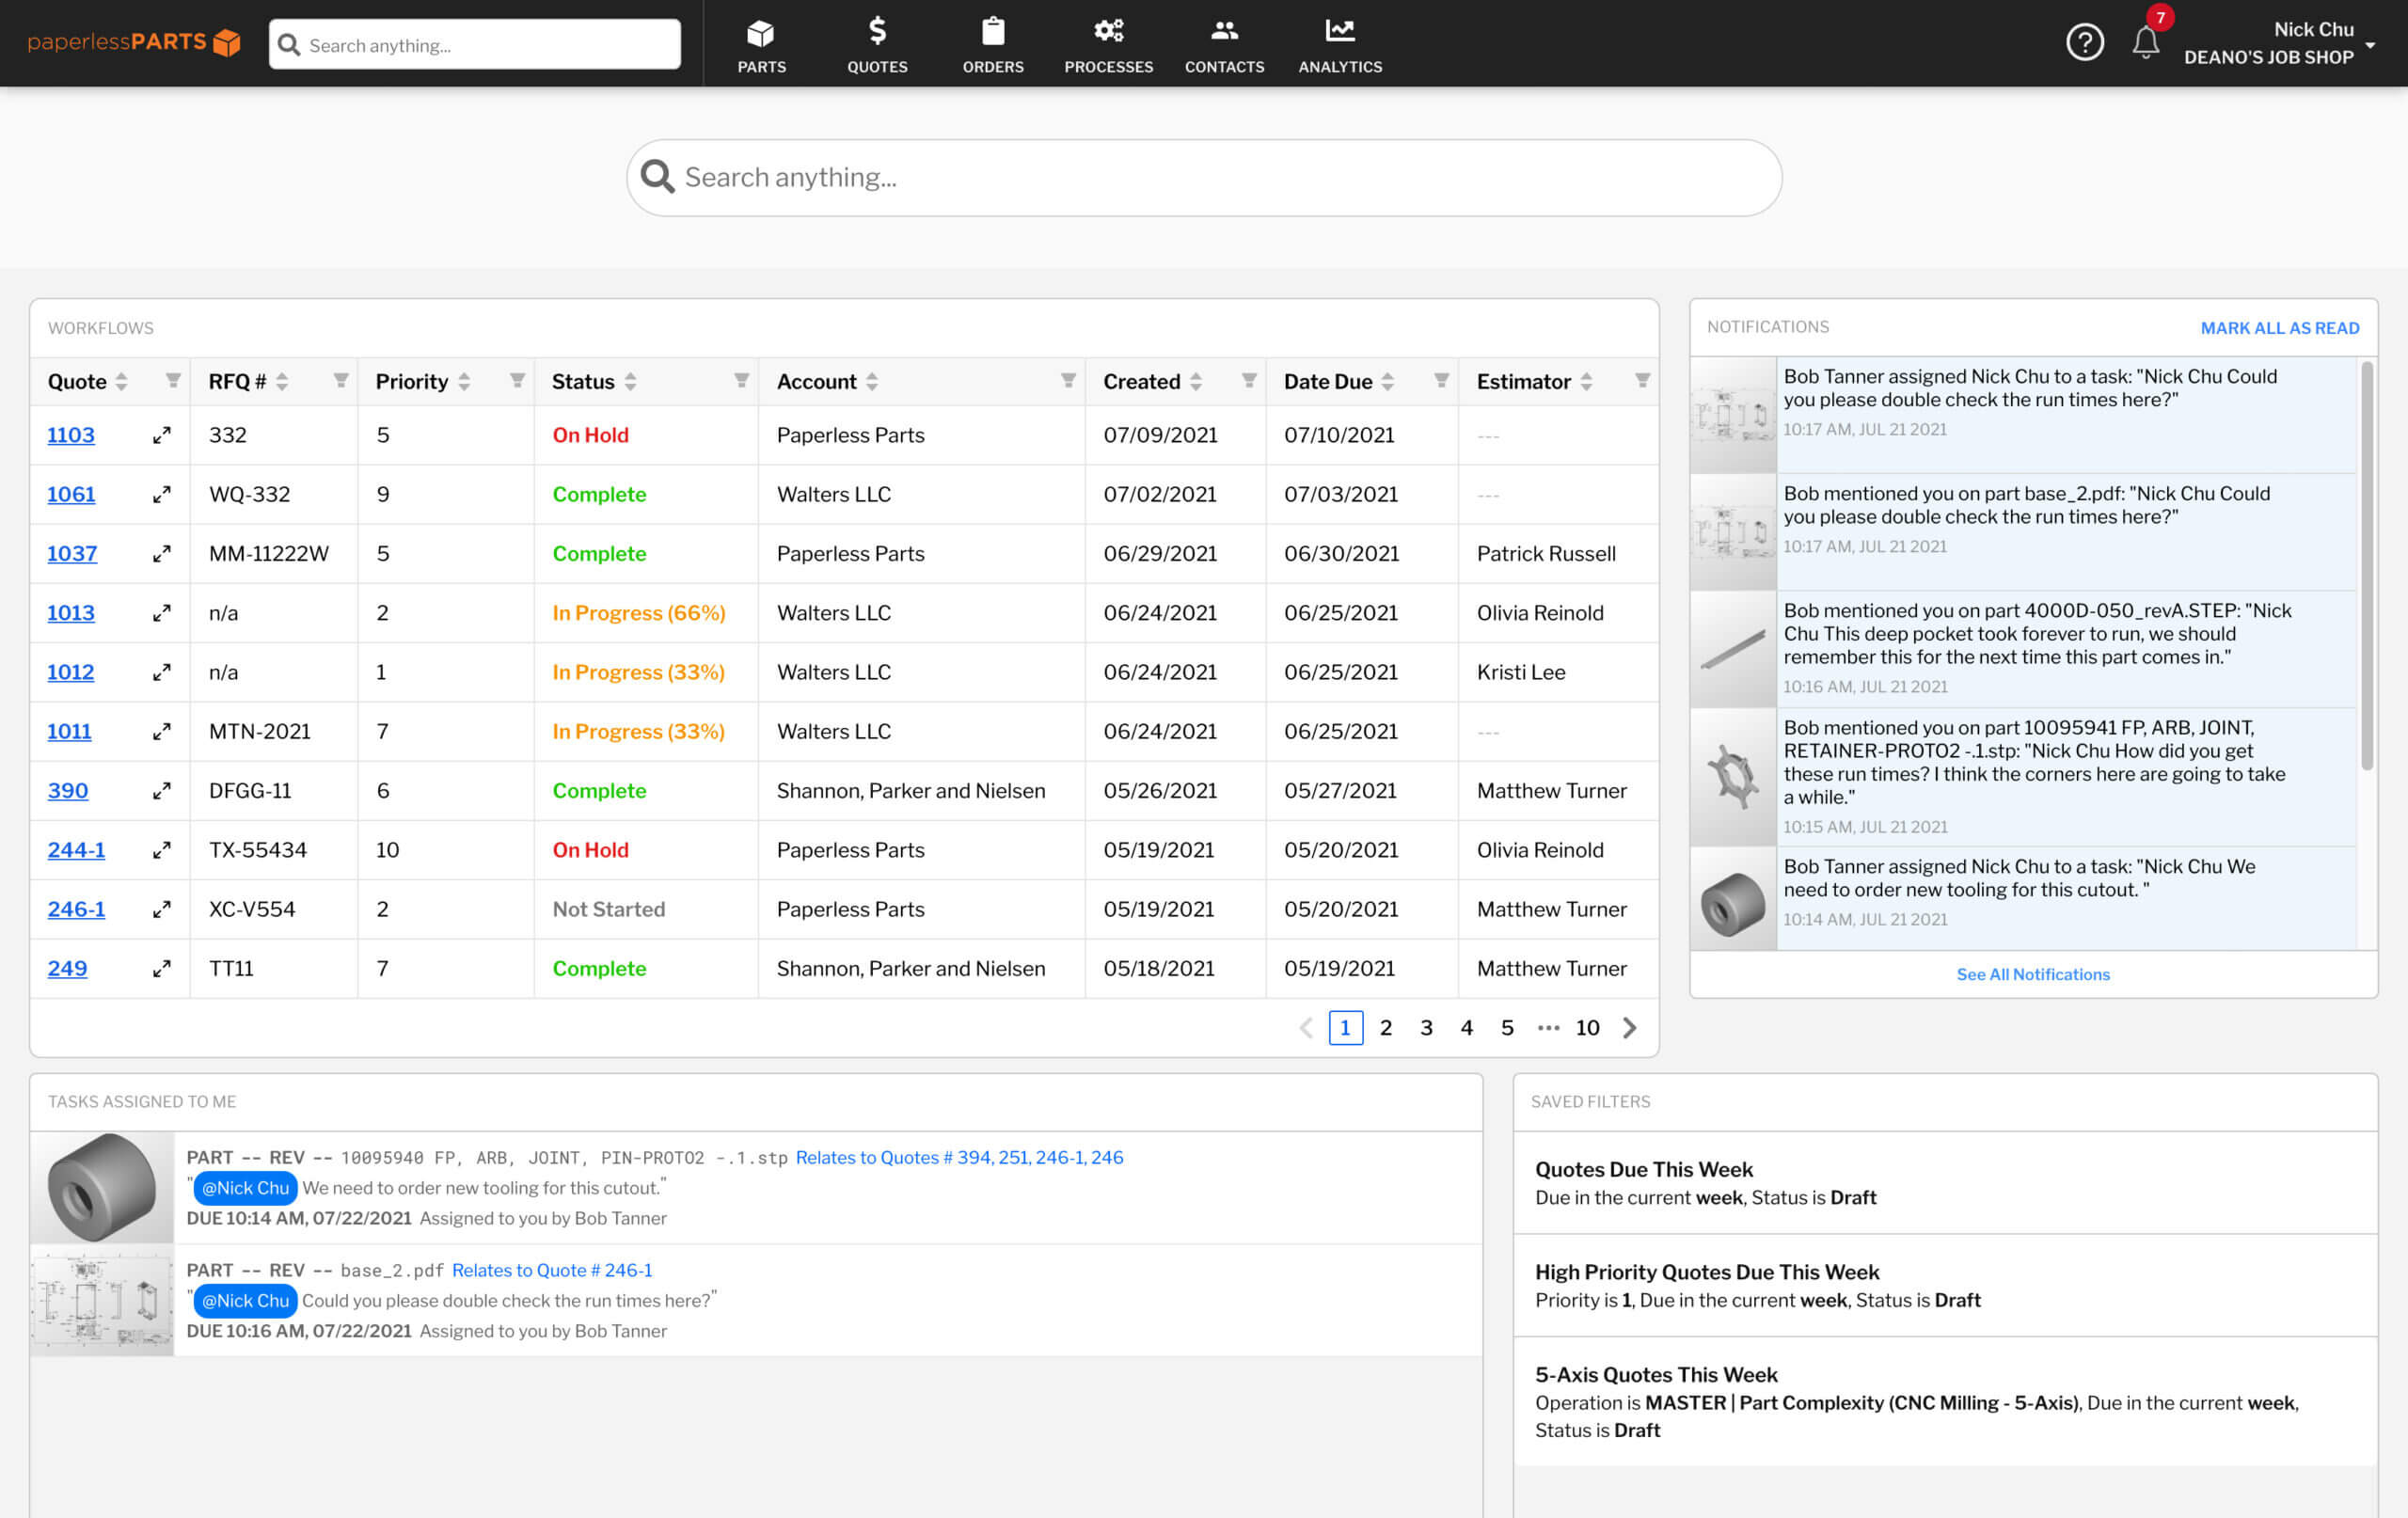2408x1518 pixels.
Task: Expand quote 1103 row
Action: 161,435
